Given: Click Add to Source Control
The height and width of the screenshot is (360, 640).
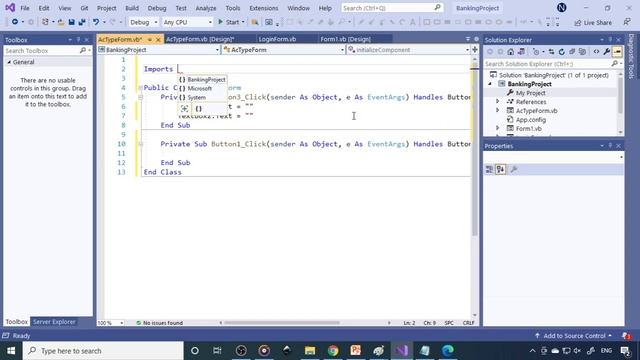Looking at the screenshot, I should (x=574, y=336).
